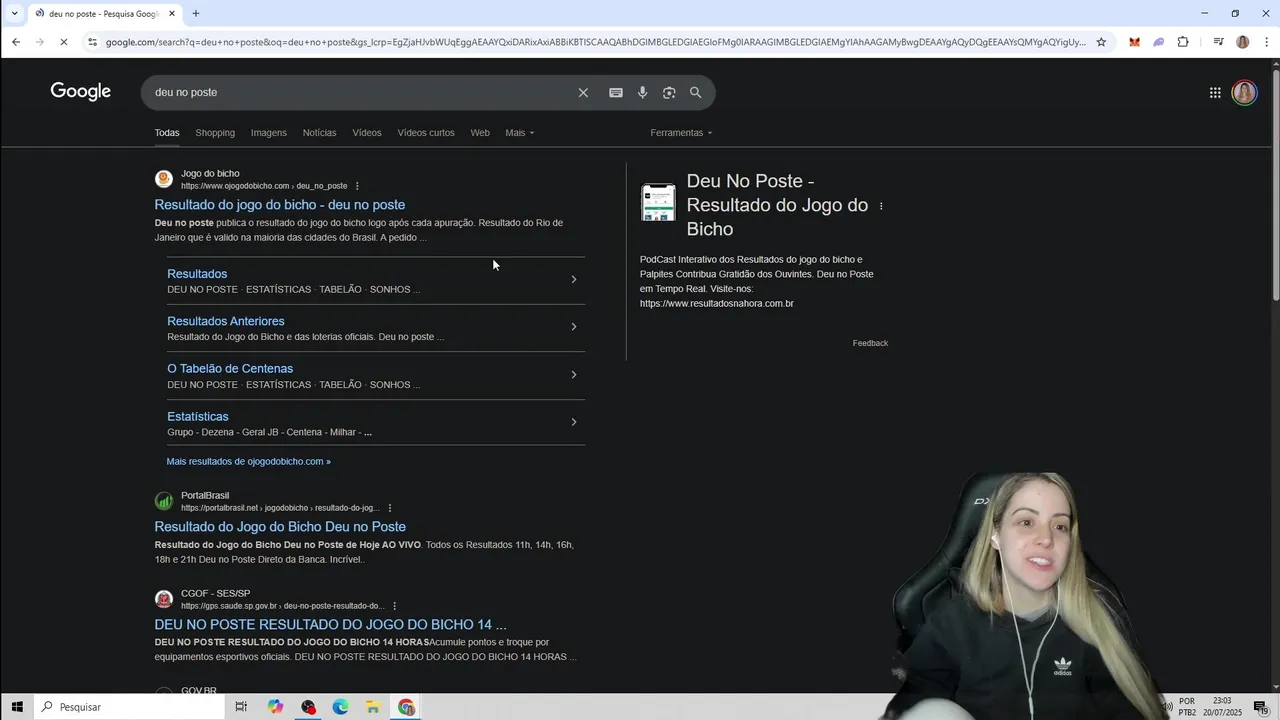
Task: Open the media control toolbar icon
Action: (1218, 42)
